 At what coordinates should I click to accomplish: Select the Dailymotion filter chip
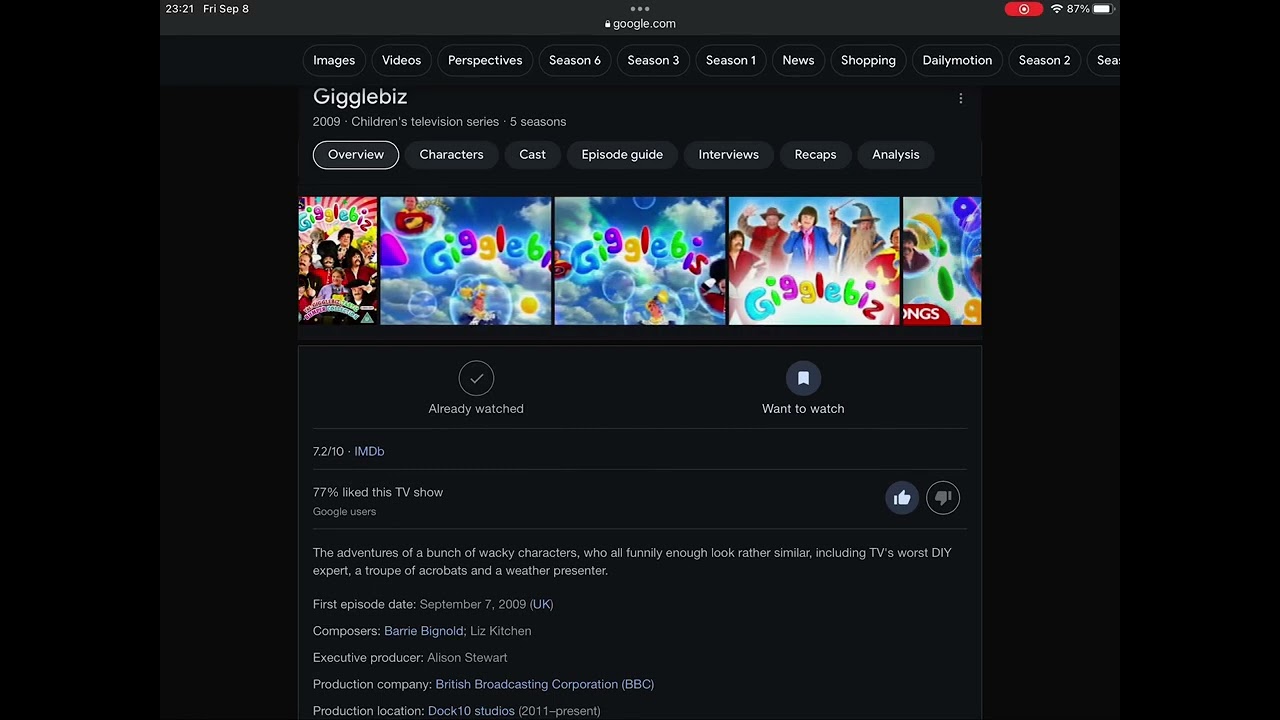957,60
